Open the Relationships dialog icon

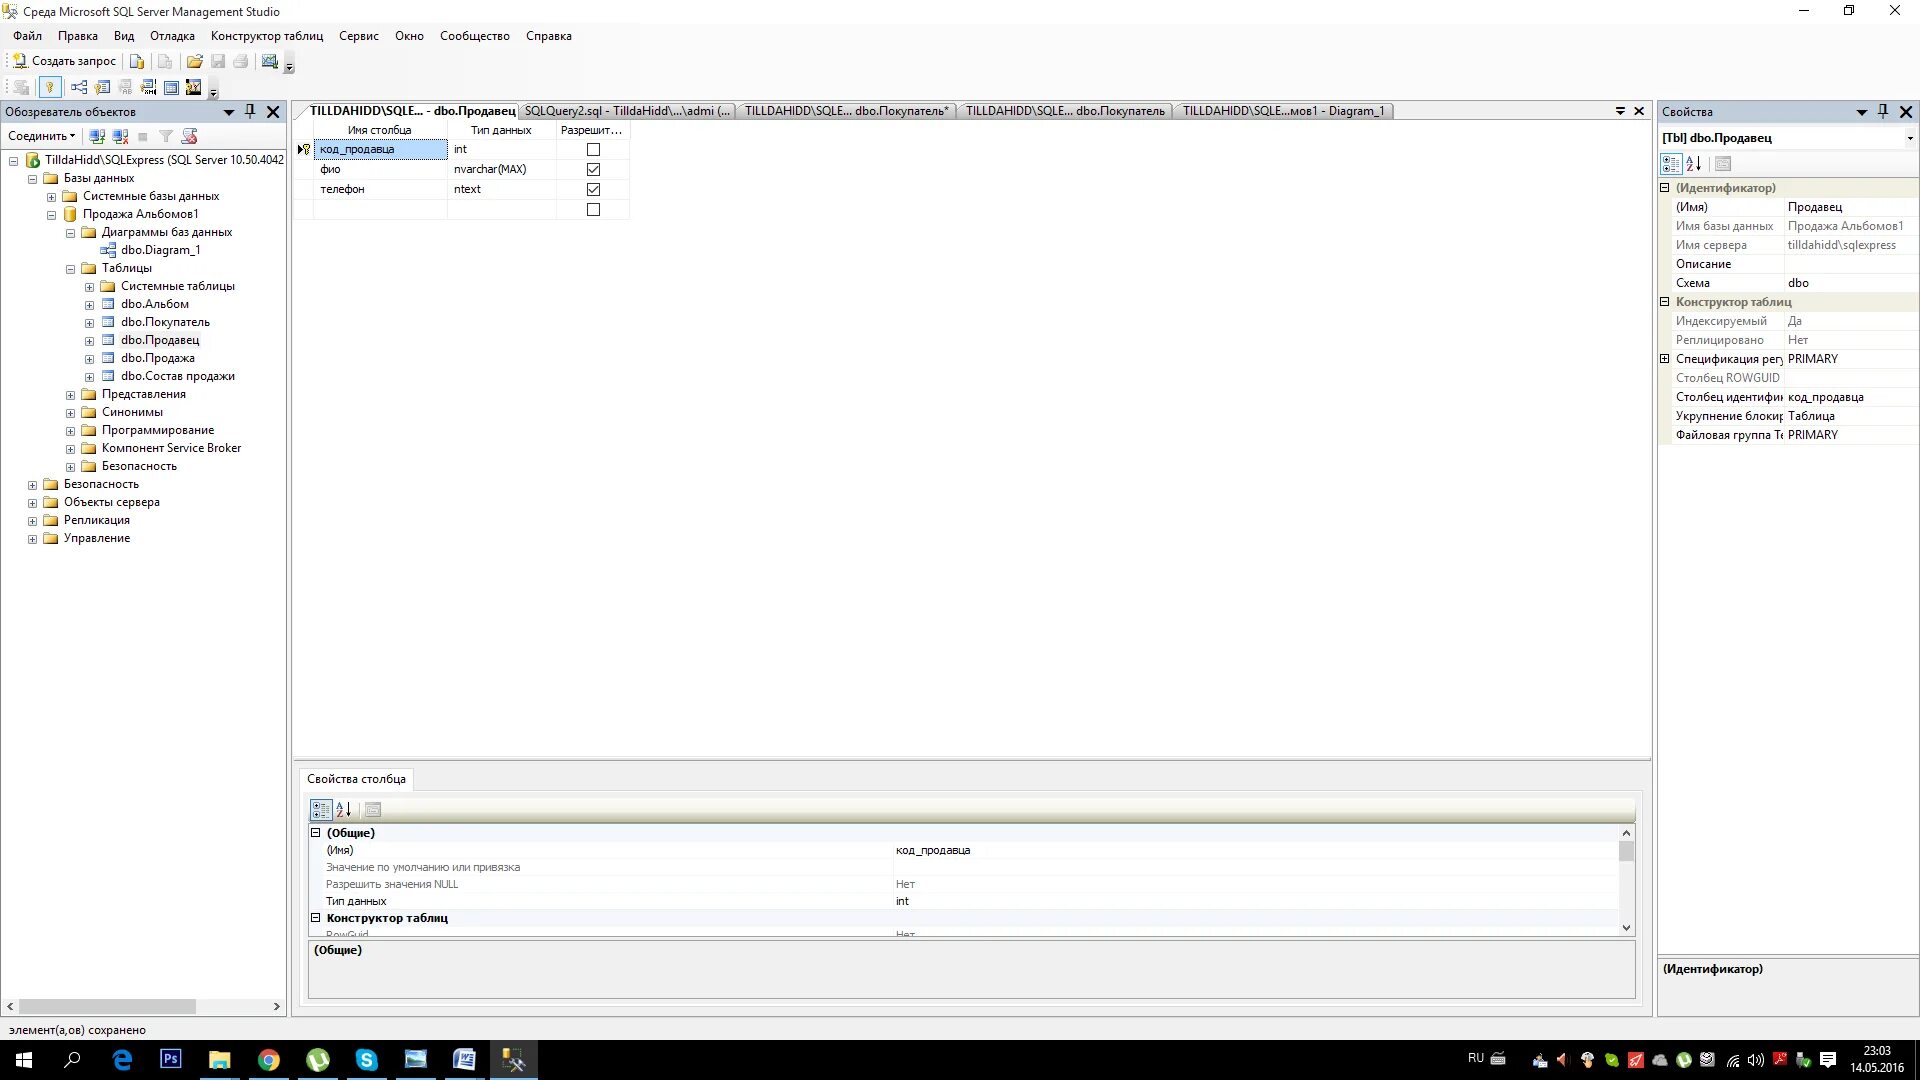79,88
